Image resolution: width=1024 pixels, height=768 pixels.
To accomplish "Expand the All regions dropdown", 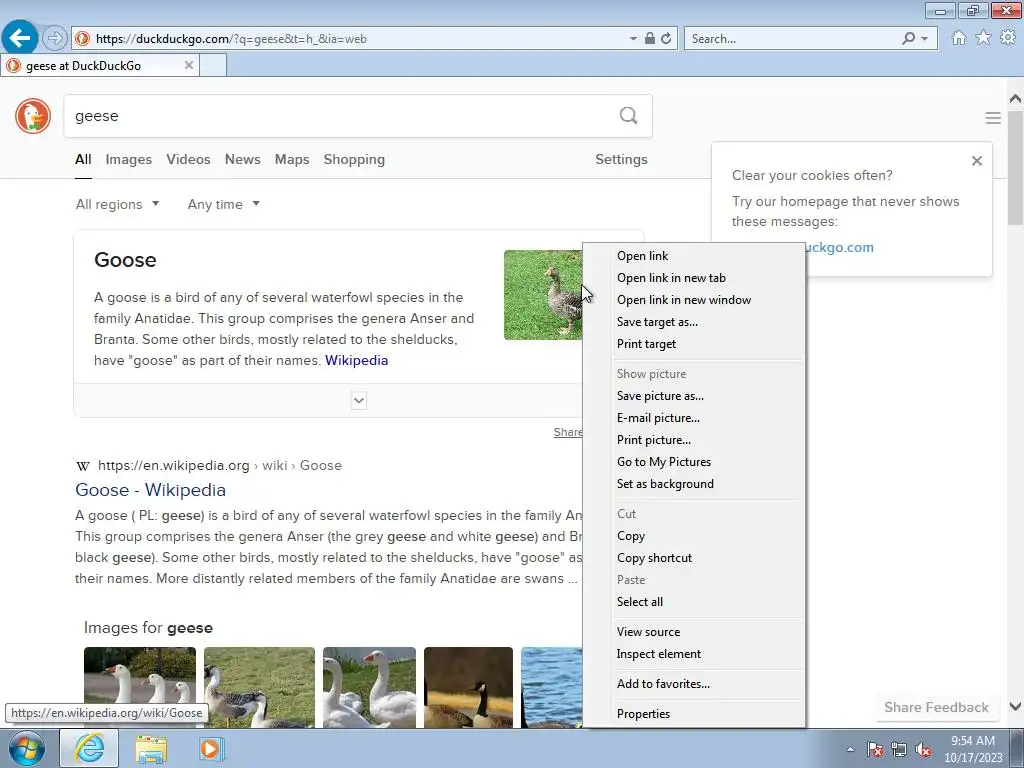I will coord(118,204).
